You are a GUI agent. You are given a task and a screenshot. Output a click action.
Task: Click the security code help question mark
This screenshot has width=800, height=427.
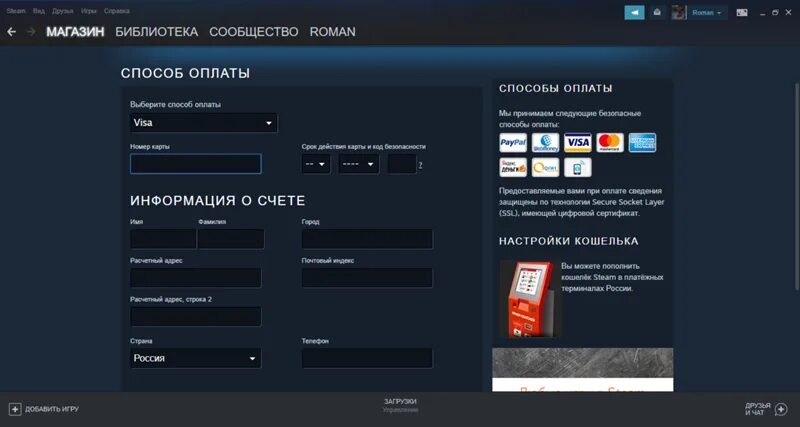pos(420,165)
